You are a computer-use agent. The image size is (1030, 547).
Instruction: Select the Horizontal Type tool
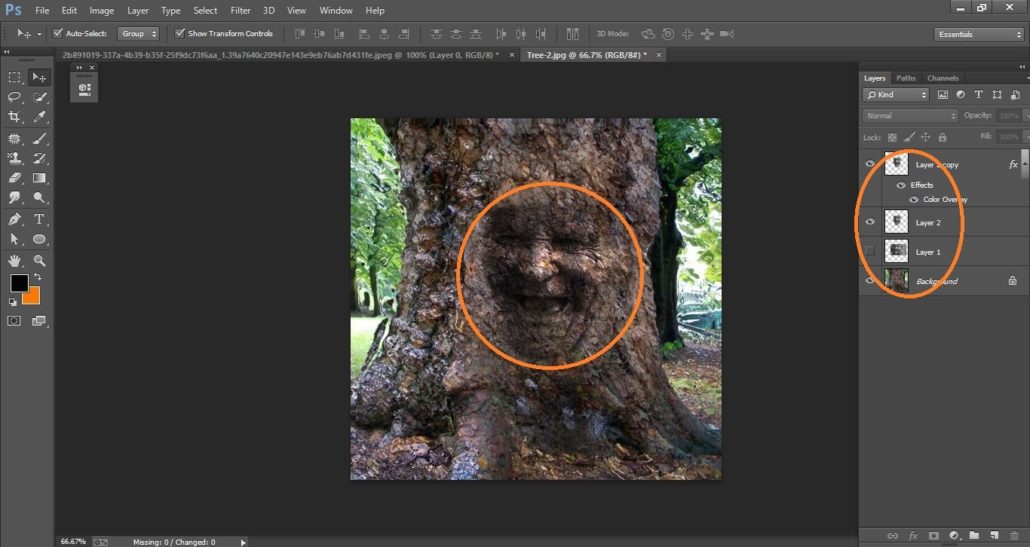(x=39, y=219)
